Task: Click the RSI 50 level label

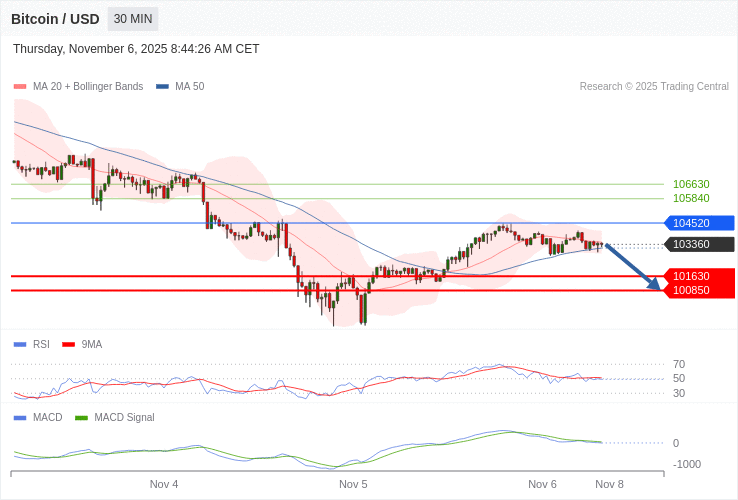Action: point(679,378)
